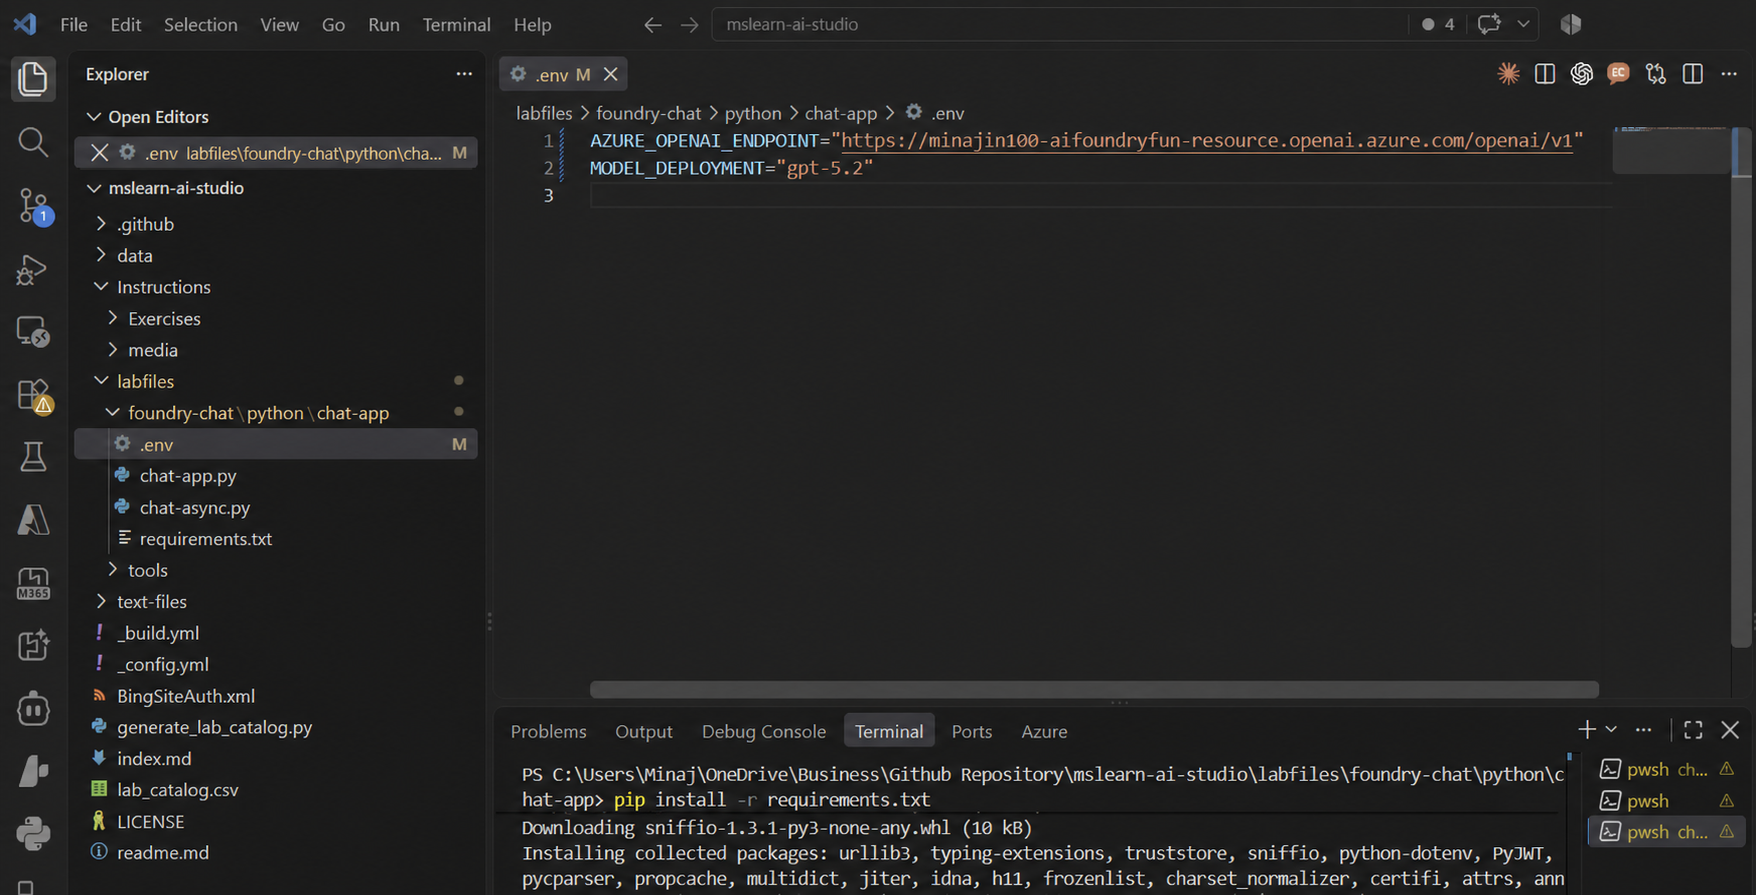This screenshot has height=895, width=1756.
Task: Open lab_catalog.csv file
Action: point(177,790)
